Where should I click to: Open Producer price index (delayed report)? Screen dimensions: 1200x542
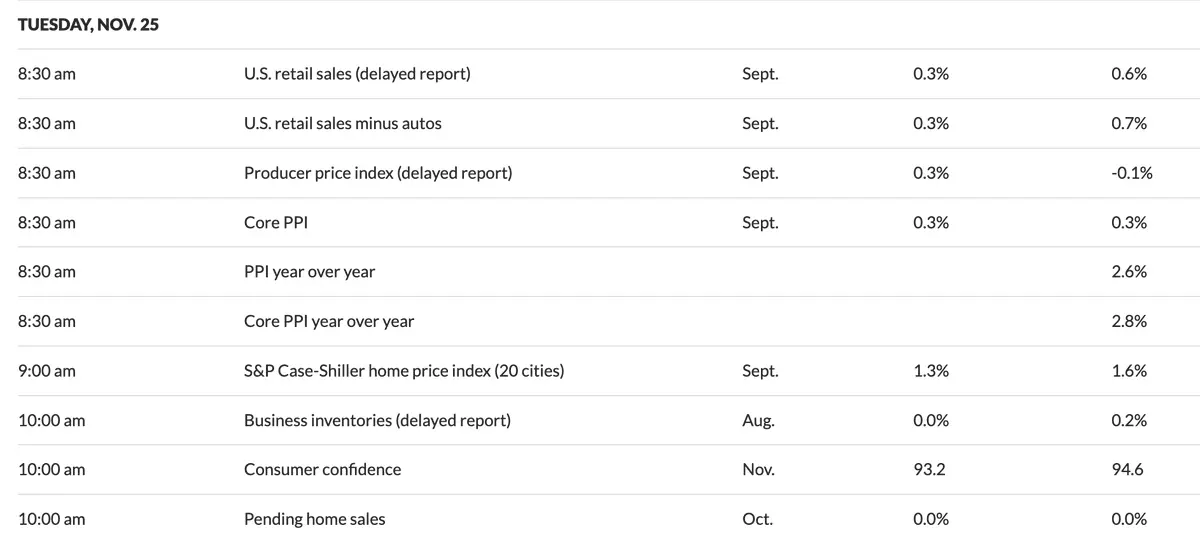(x=377, y=173)
